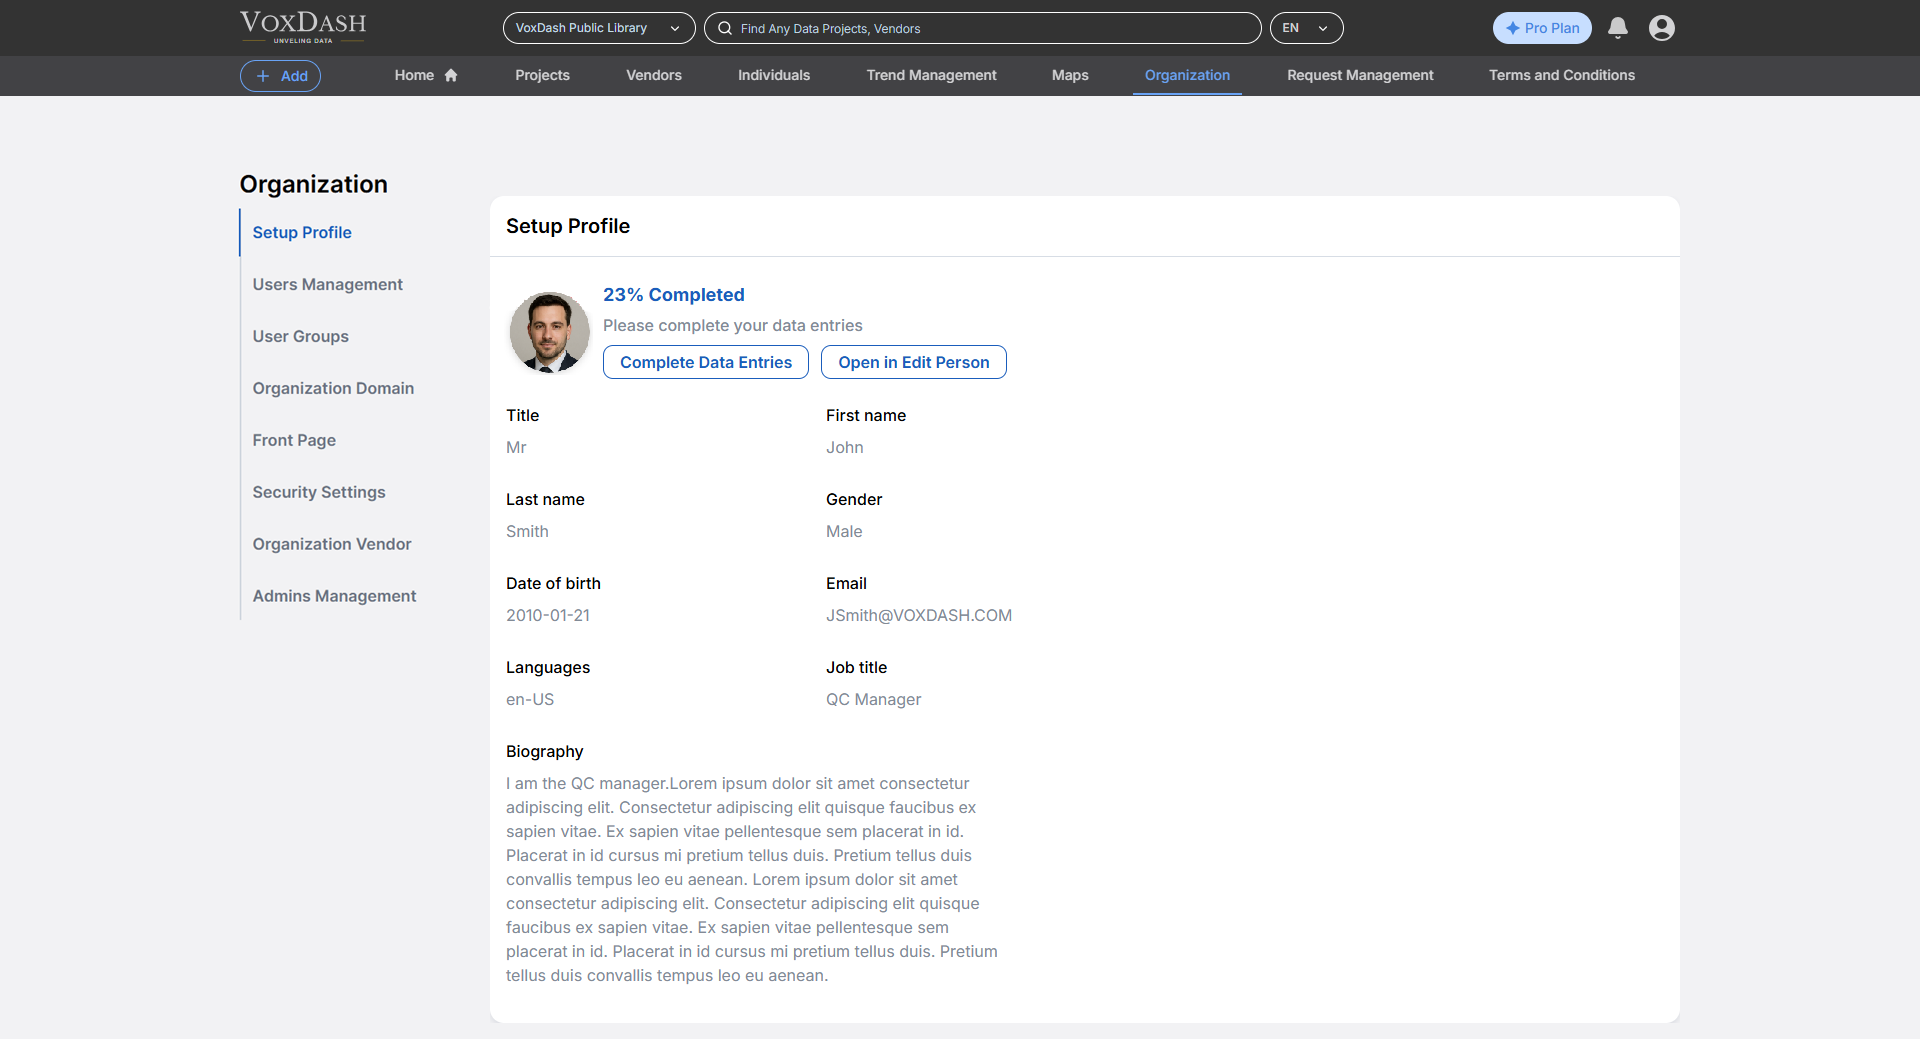
Task: Click John Smith's profile photo
Action: pyautogui.click(x=549, y=332)
